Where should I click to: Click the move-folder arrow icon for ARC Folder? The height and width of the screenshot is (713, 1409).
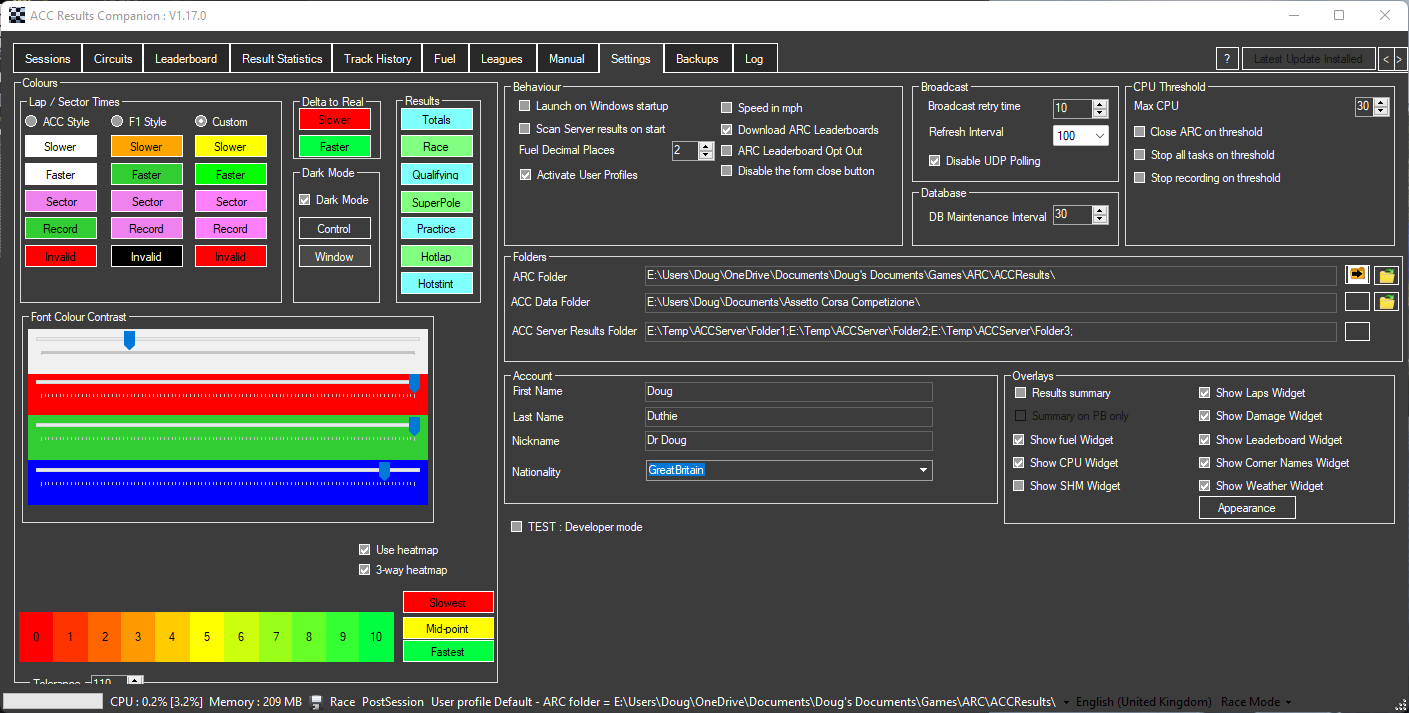pos(1357,275)
